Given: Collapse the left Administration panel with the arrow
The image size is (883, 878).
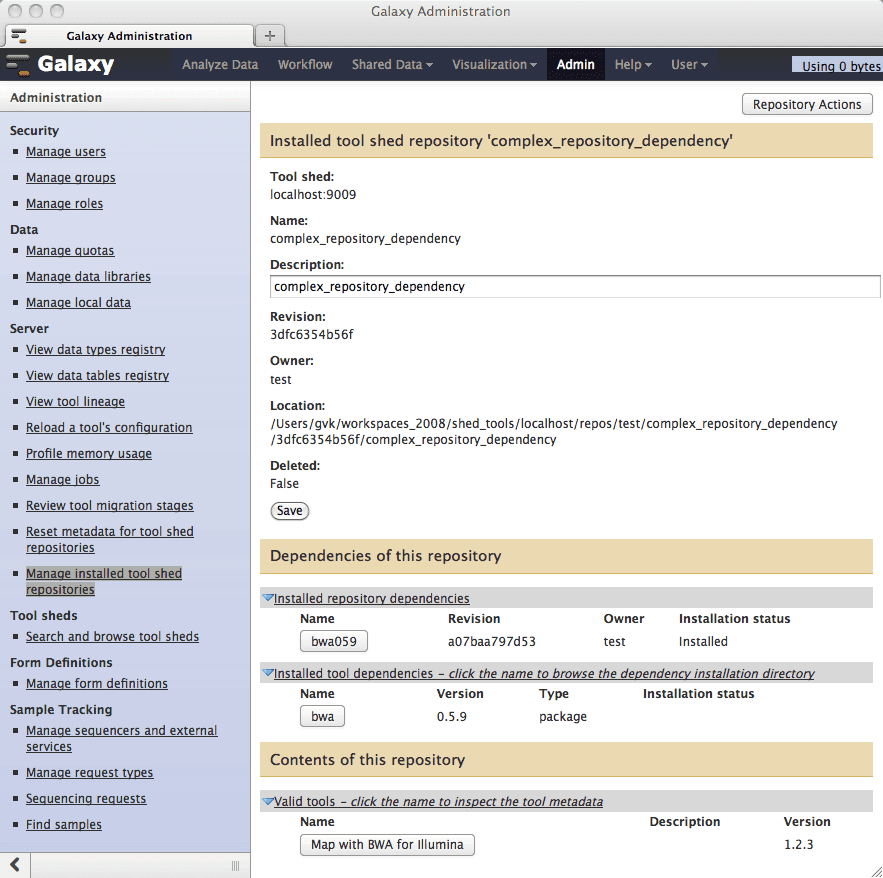Looking at the screenshot, I should click(x=15, y=864).
